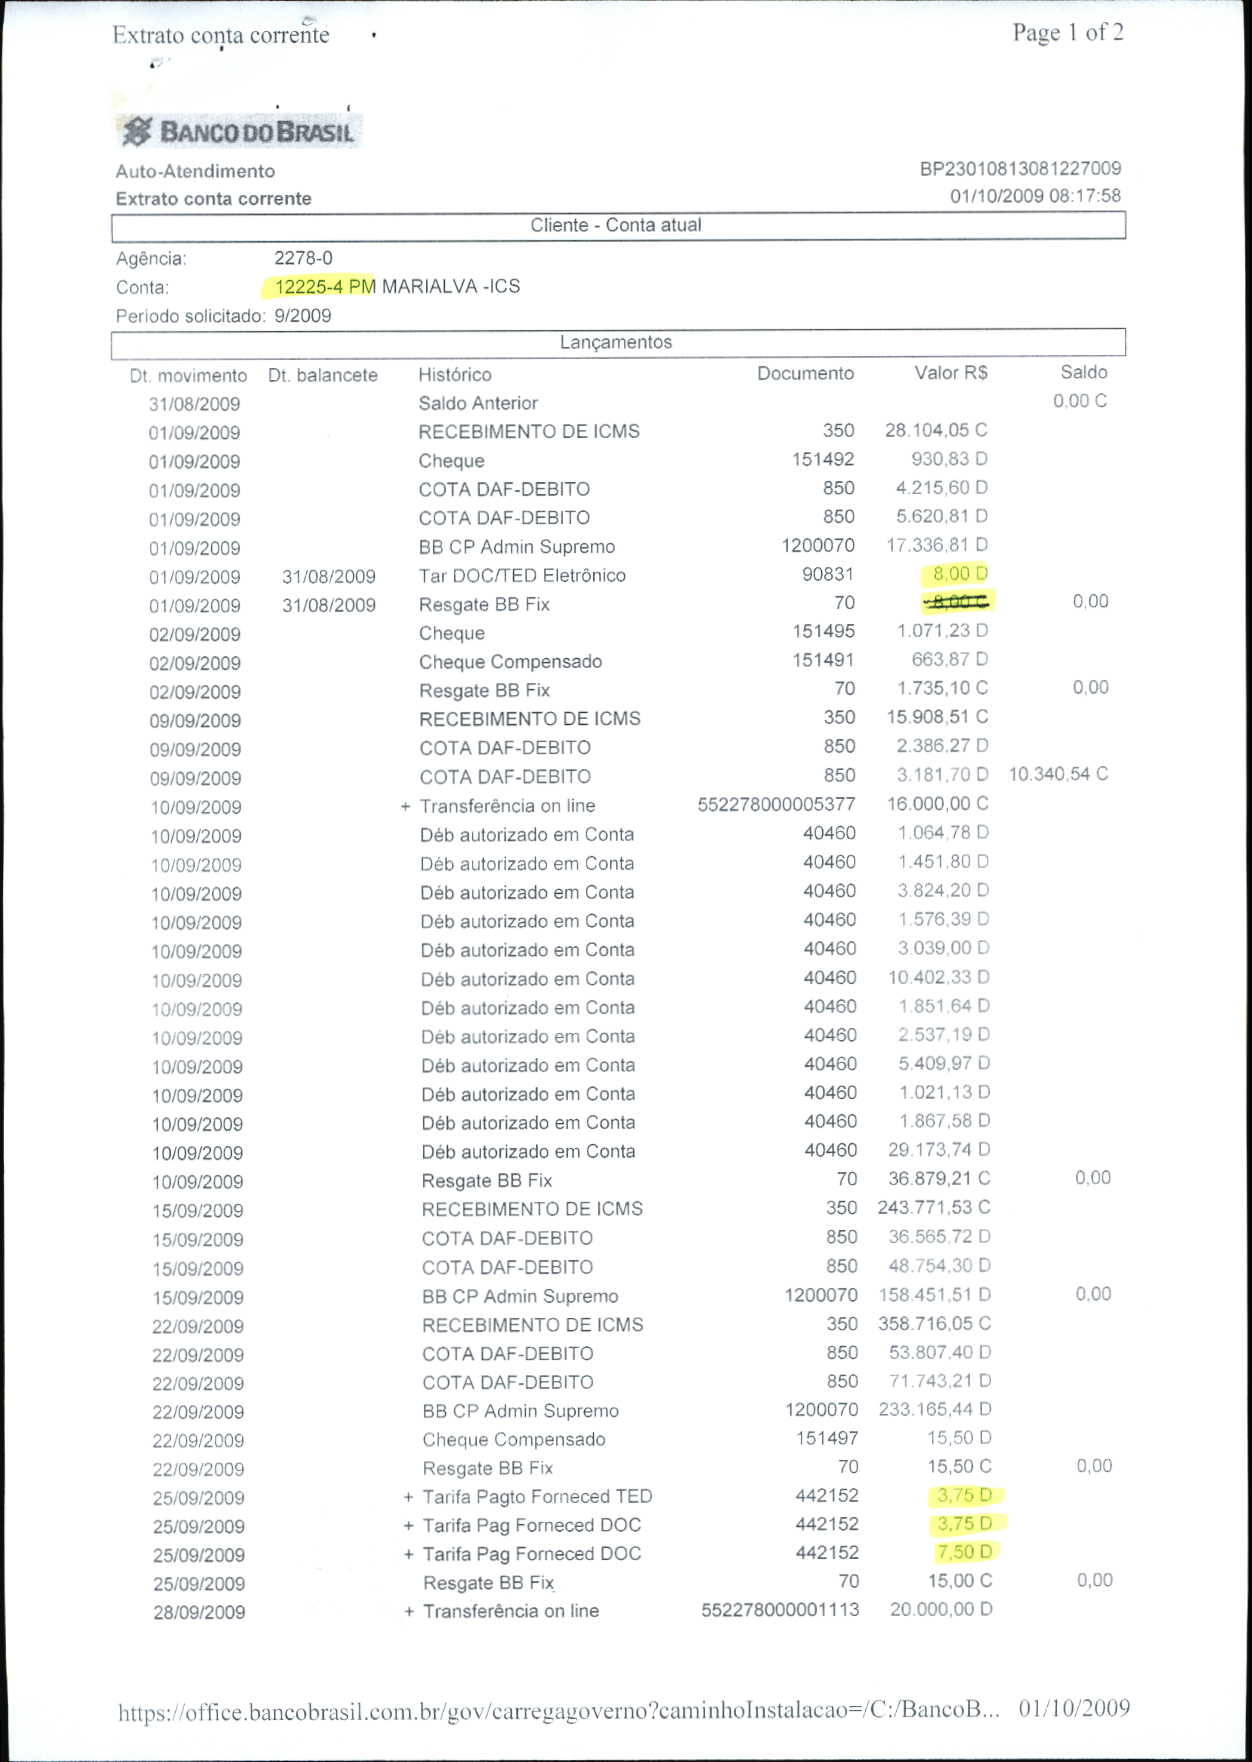Select the Documento column header
Viewport: 1252px width, 1762px height.
click(805, 373)
